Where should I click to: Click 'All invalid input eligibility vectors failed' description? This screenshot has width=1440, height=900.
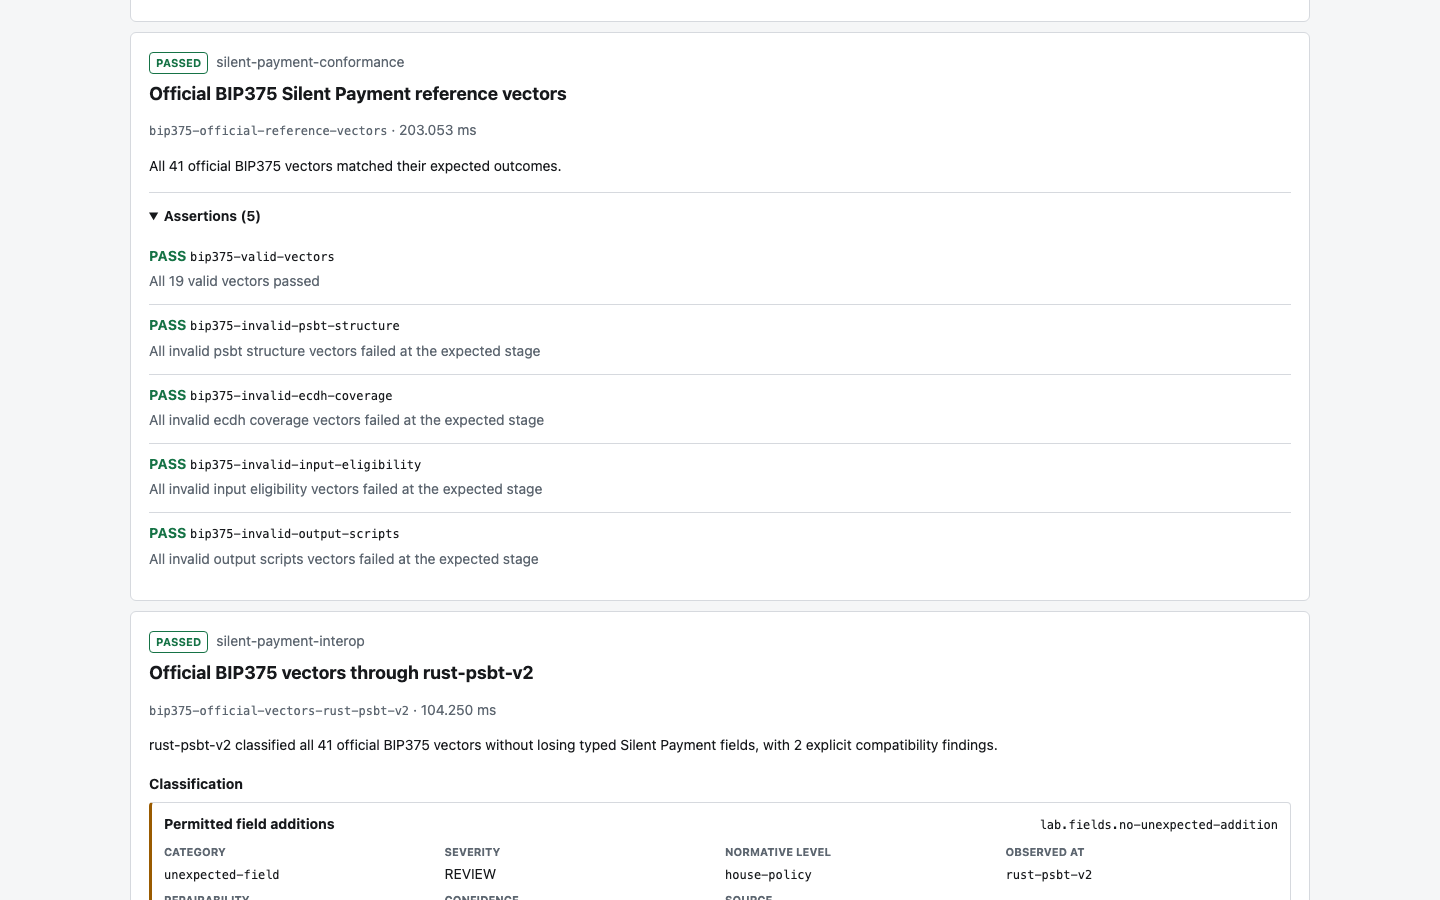click(346, 489)
